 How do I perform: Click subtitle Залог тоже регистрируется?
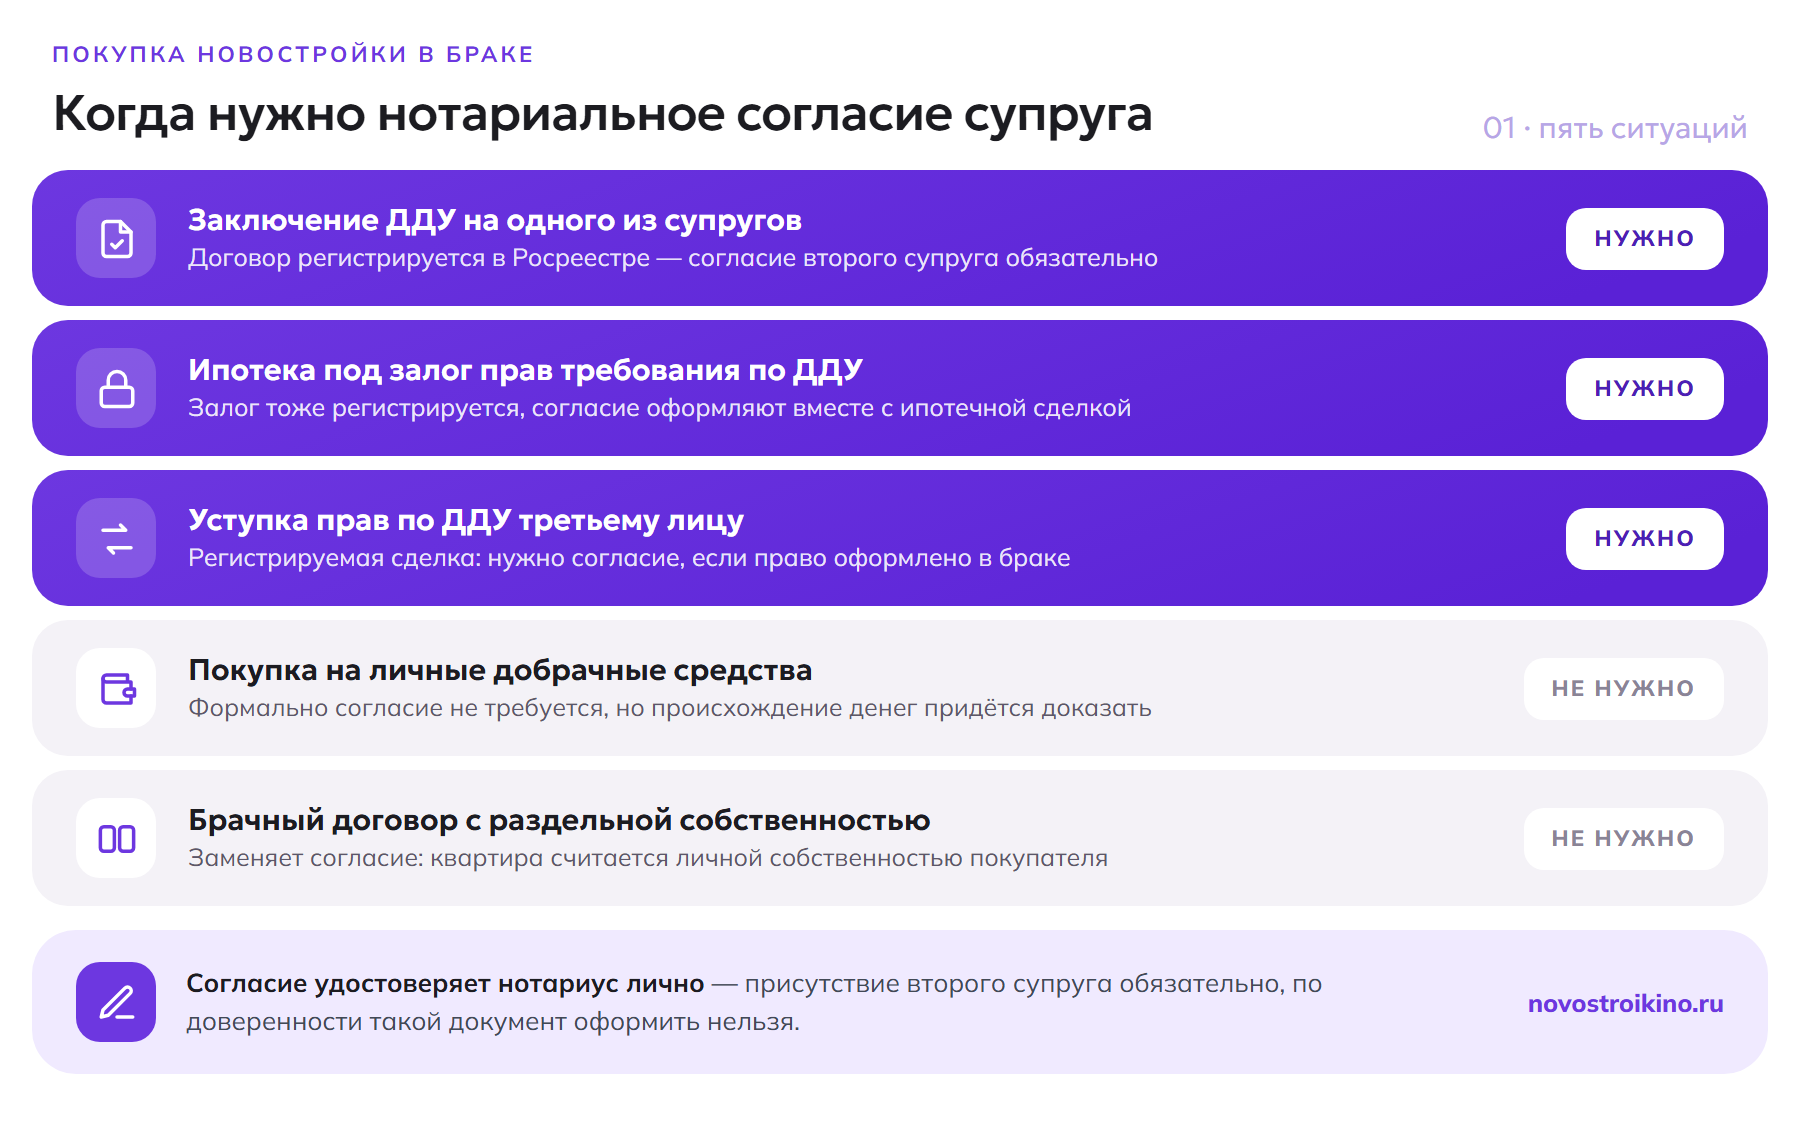coord(660,408)
